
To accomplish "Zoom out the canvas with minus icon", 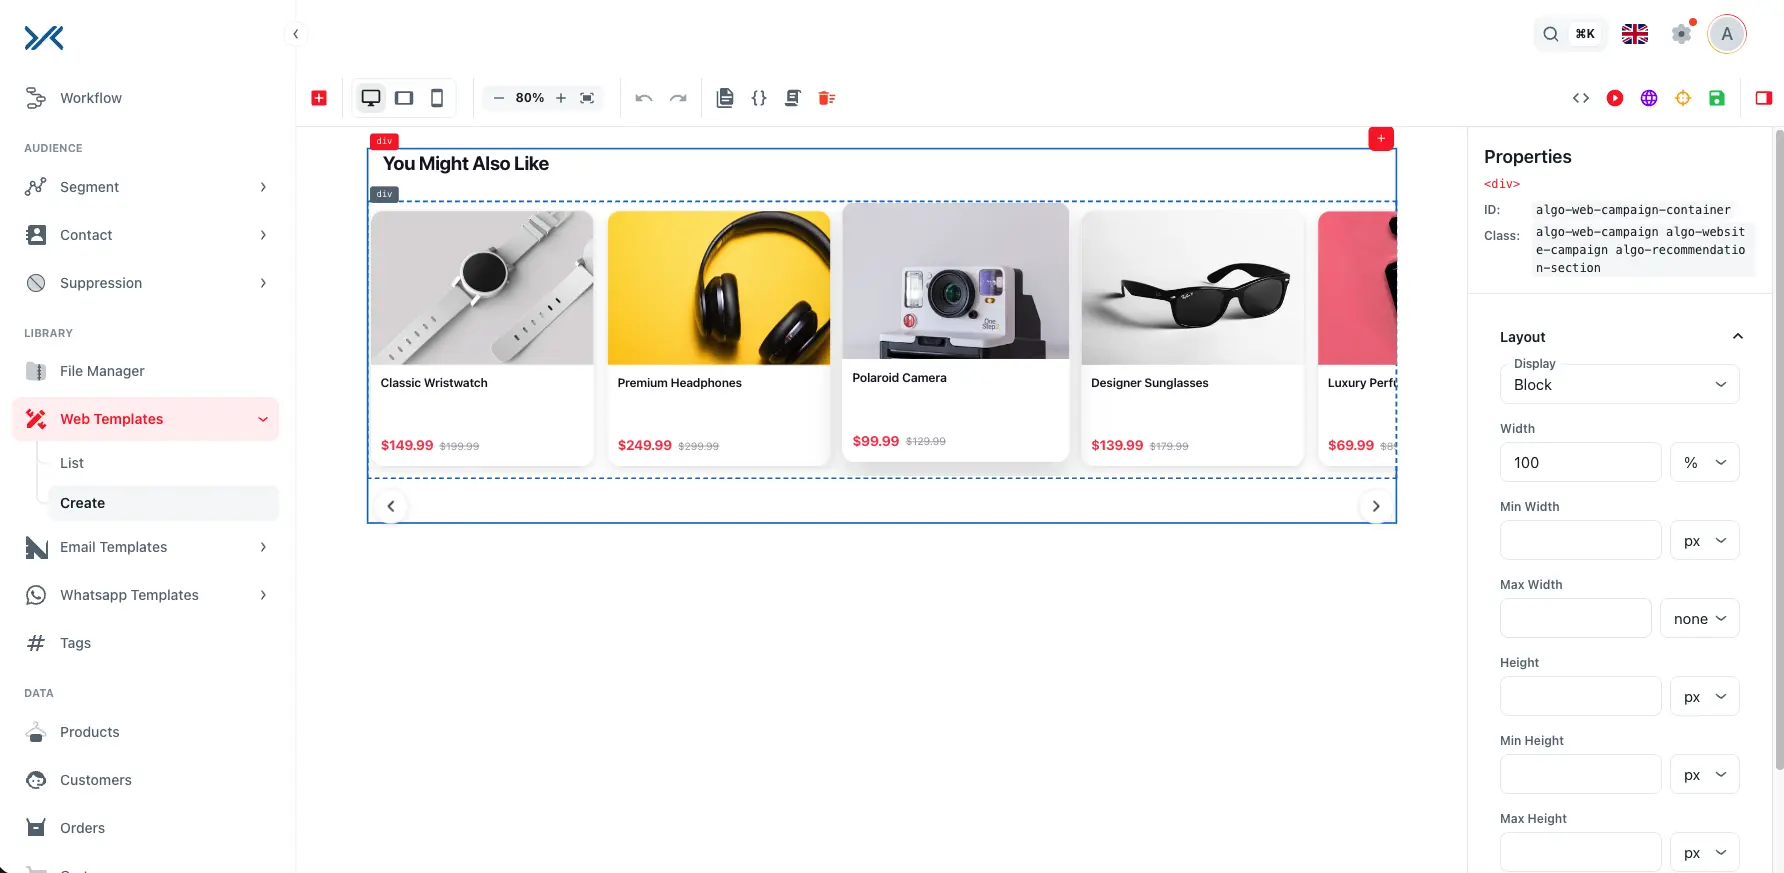I will pos(499,98).
